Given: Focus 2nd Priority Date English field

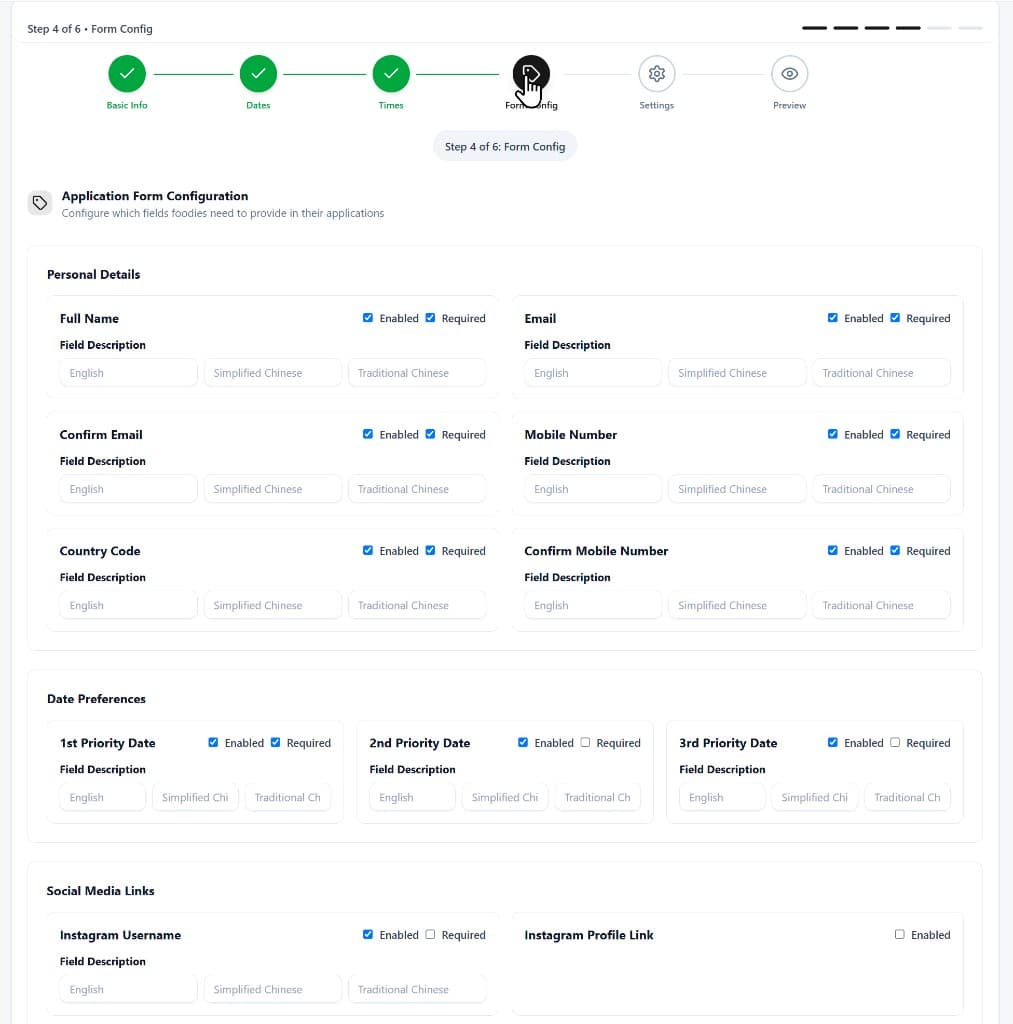Looking at the screenshot, I should (x=412, y=797).
